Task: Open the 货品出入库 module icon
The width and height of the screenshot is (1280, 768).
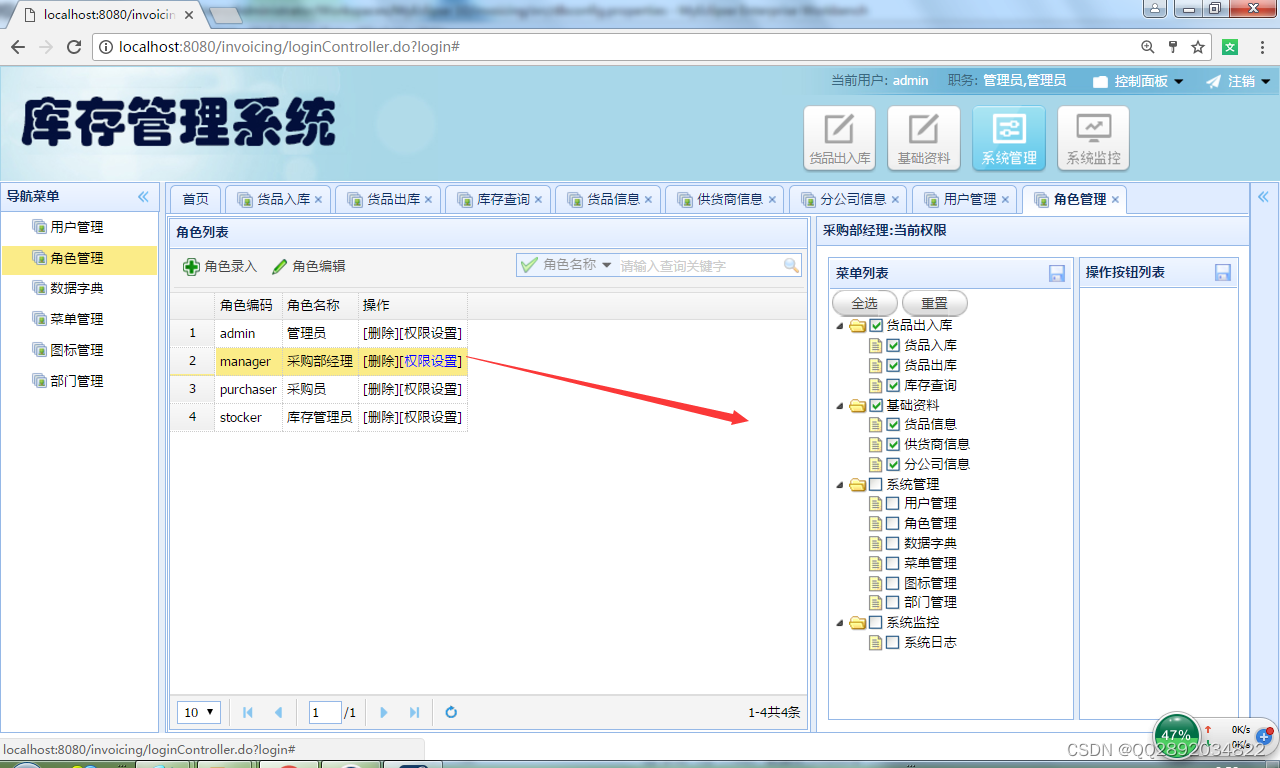Action: [838, 137]
